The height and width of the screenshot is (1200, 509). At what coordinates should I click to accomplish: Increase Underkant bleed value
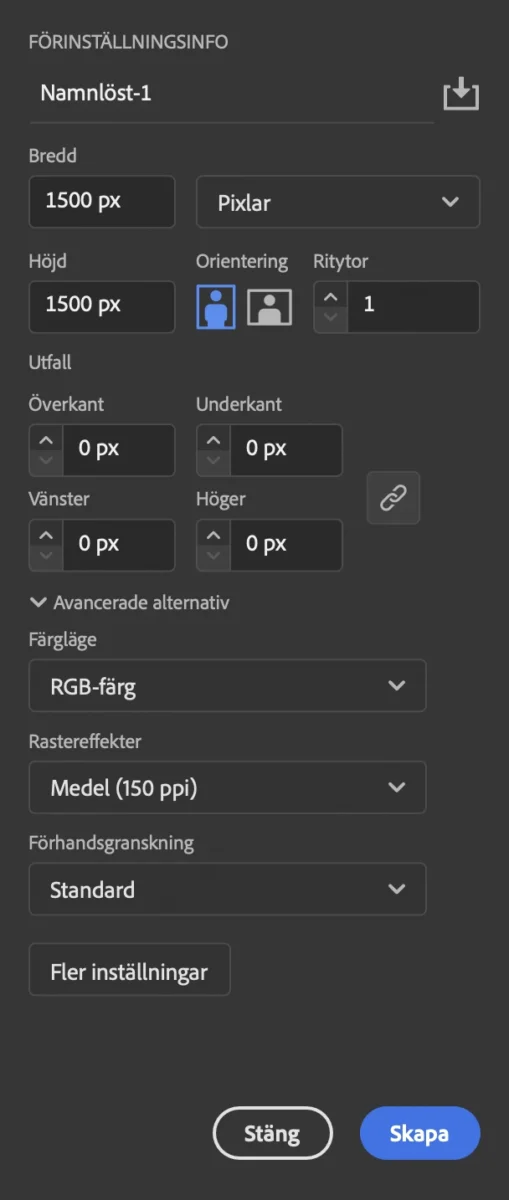click(213, 438)
